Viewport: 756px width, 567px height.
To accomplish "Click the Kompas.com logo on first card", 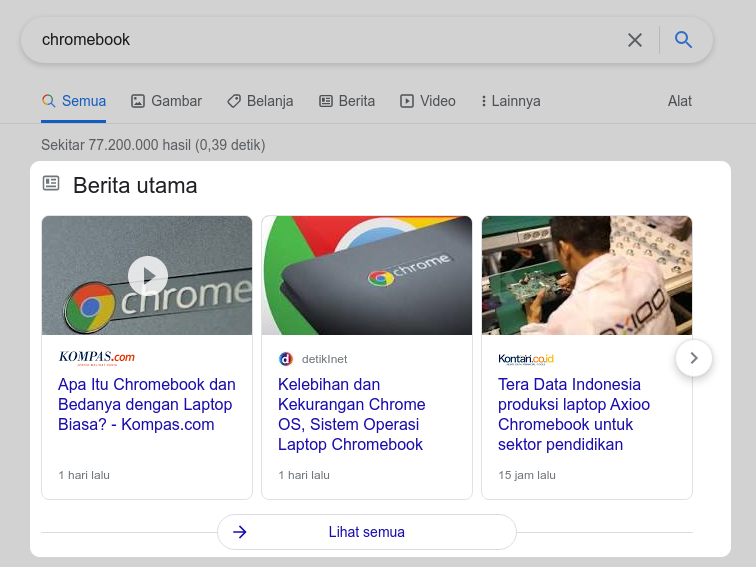I will coord(97,357).
